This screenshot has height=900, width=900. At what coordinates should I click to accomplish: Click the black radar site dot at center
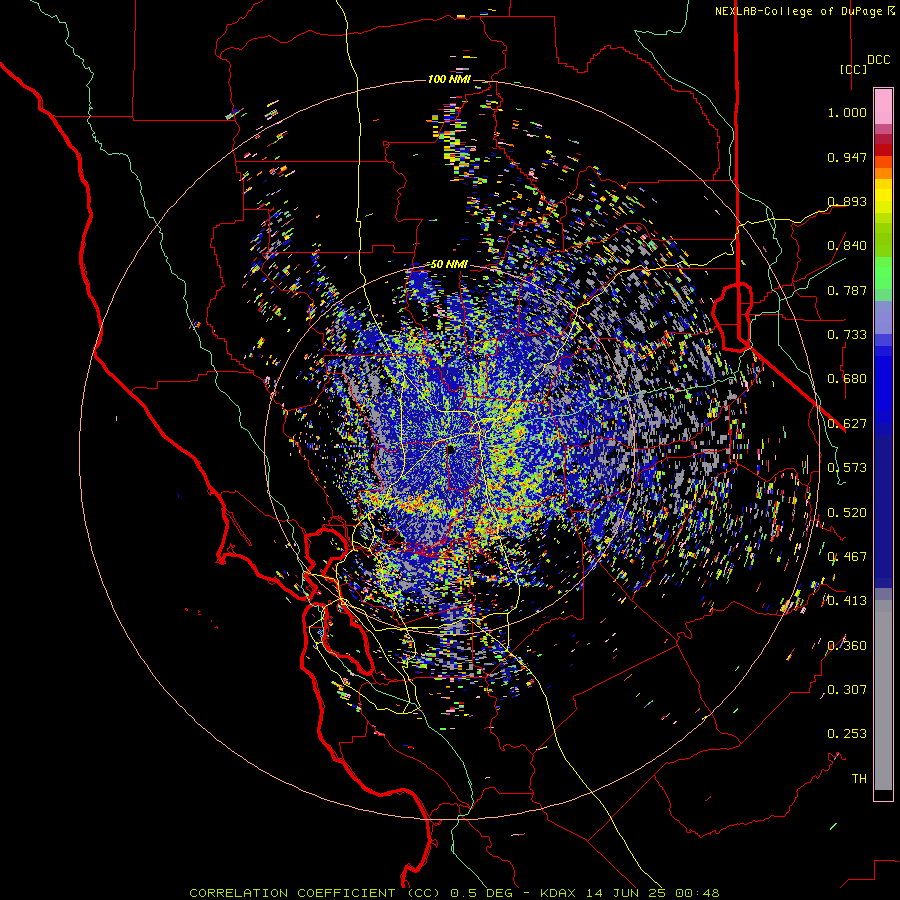coord(451,449)
